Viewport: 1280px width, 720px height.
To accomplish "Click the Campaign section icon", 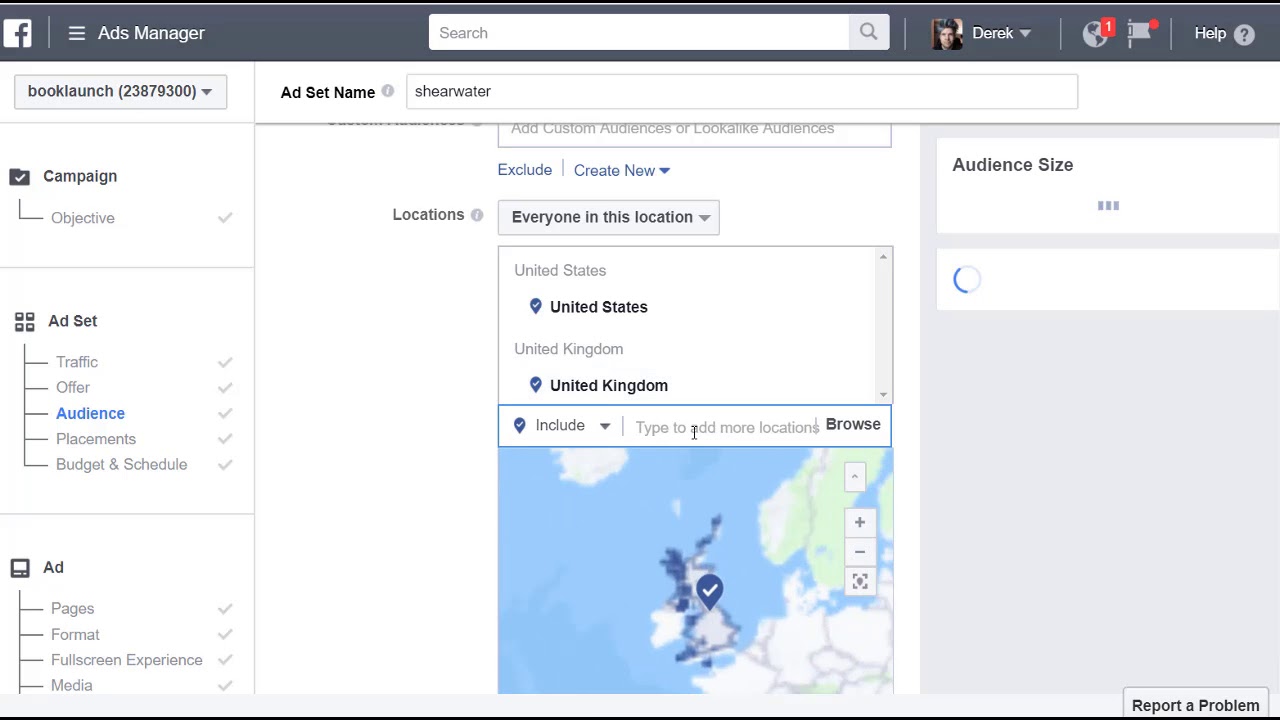I will coord(20,177).
